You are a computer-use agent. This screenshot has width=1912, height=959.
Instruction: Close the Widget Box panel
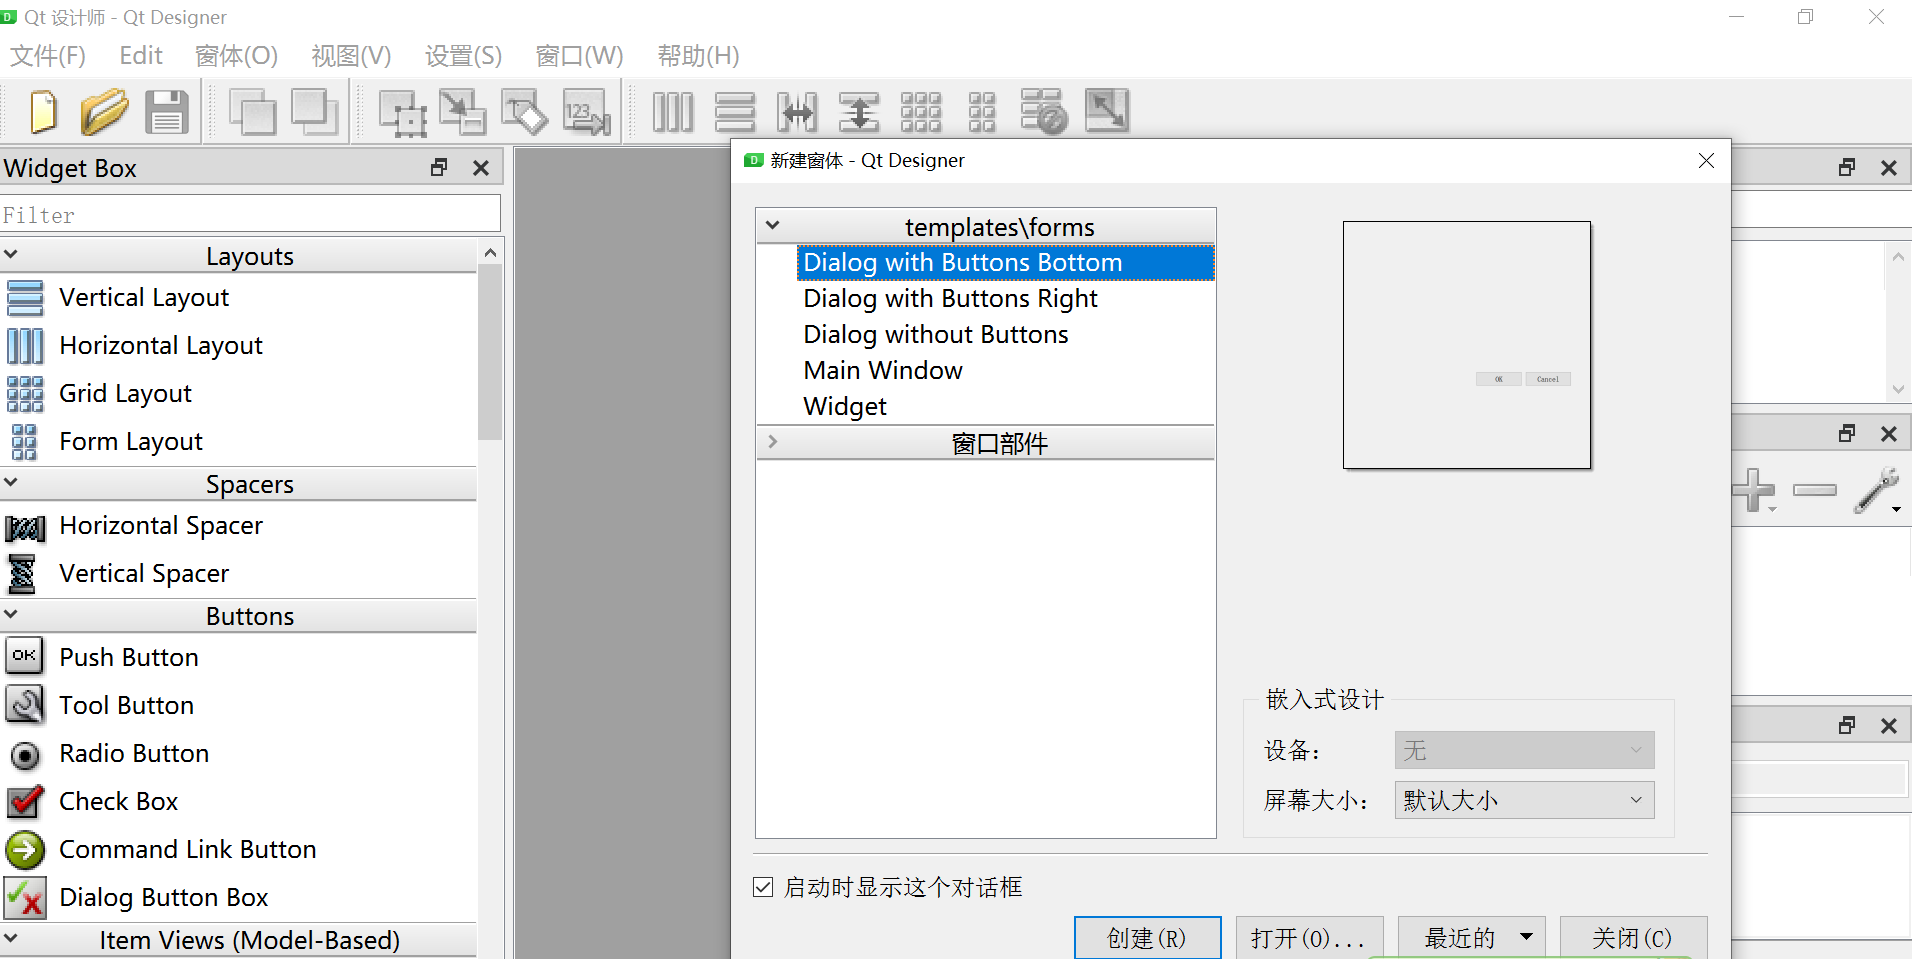tap(481, 167)
